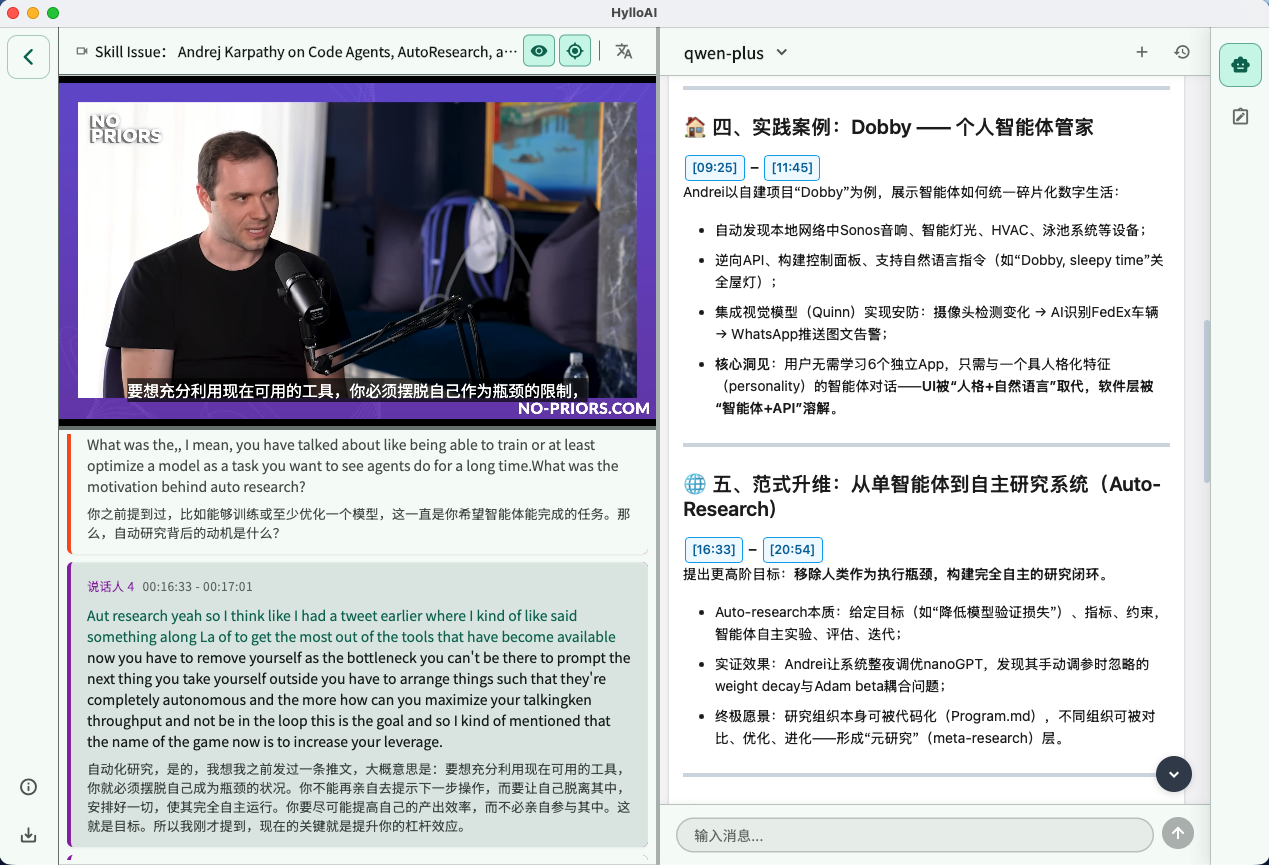This screenshot has height=865, width=1269.
Task: Start a new chat with plus icon
Action: 1142,52
